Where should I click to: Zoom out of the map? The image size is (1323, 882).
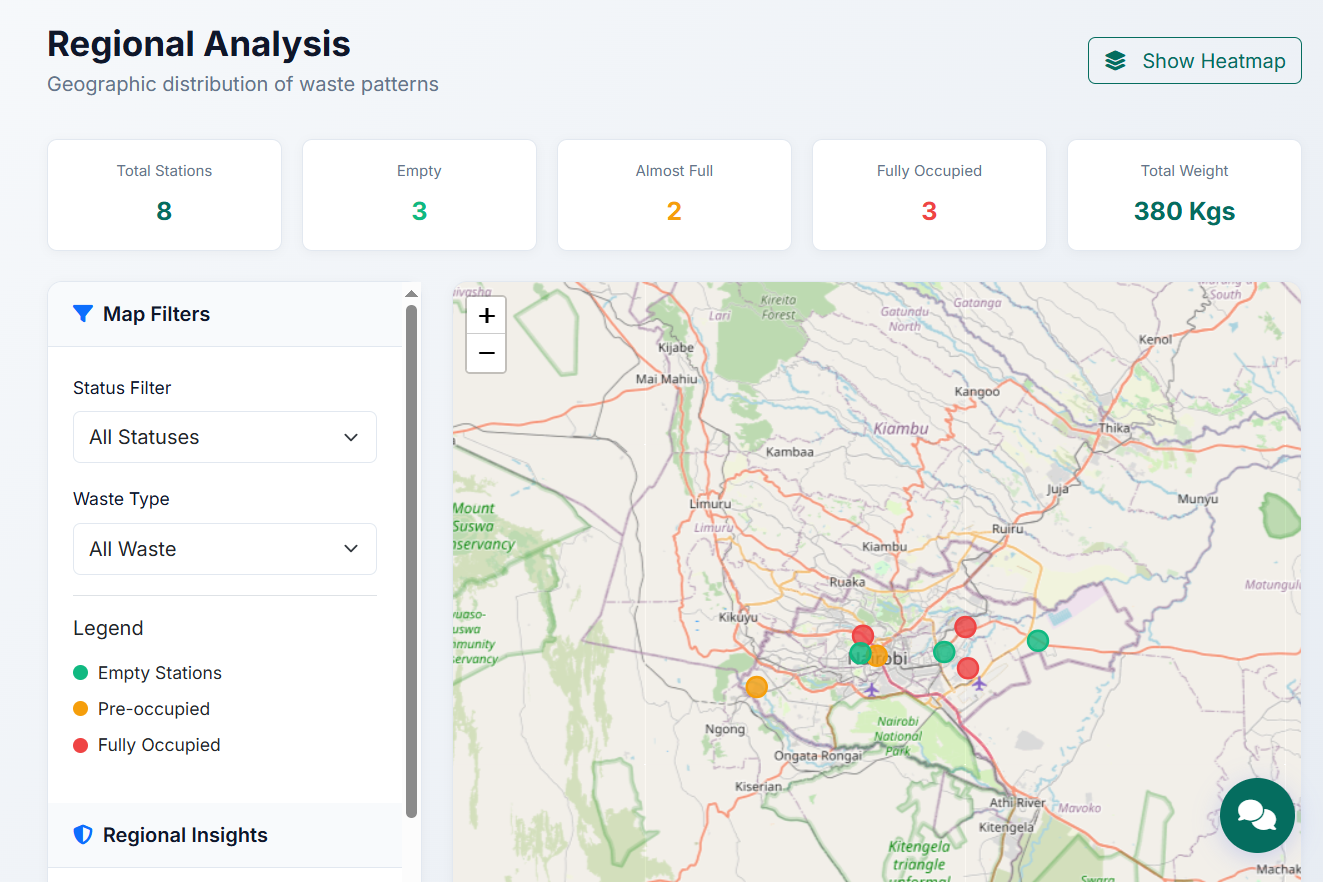pos(486,353)
